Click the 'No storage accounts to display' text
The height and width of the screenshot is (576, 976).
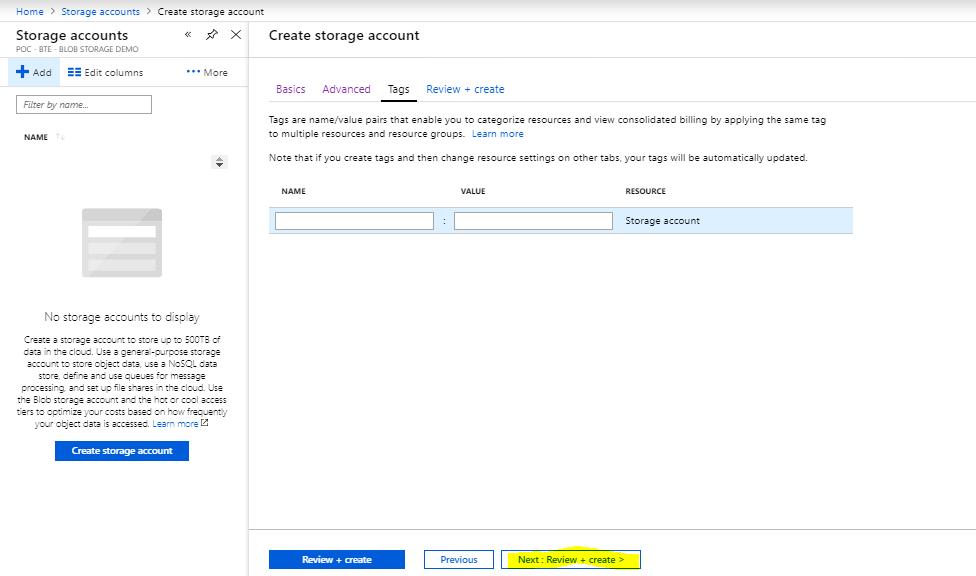[122, 317]
